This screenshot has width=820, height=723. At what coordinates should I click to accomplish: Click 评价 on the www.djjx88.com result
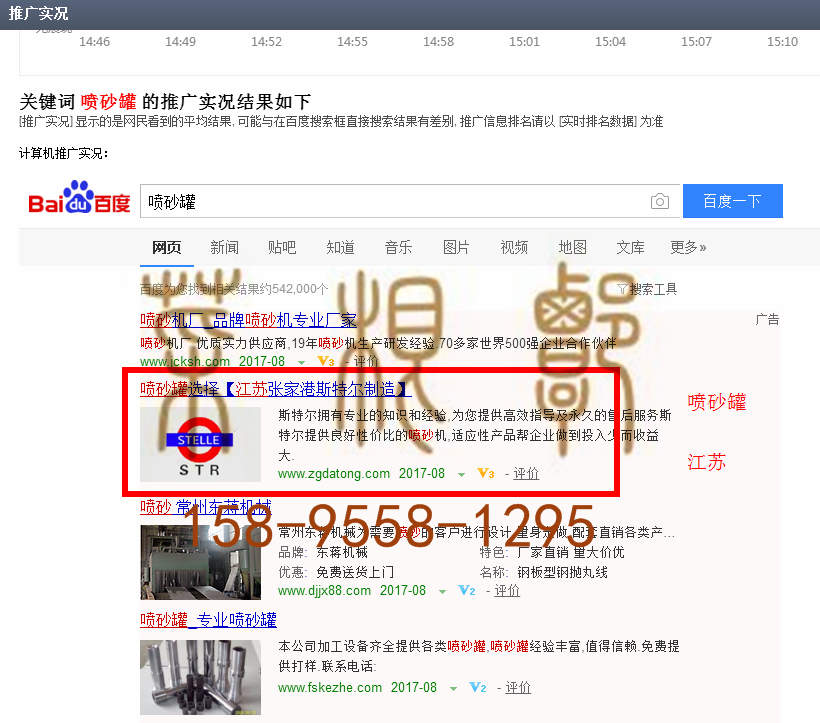pos(507,591)
